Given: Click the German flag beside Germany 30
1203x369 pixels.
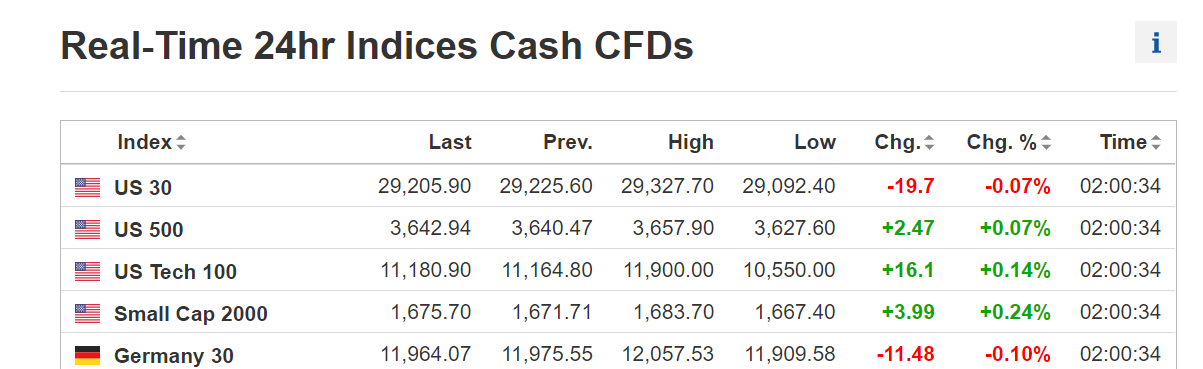Looking at the screenshot, I should pos(87,355).
